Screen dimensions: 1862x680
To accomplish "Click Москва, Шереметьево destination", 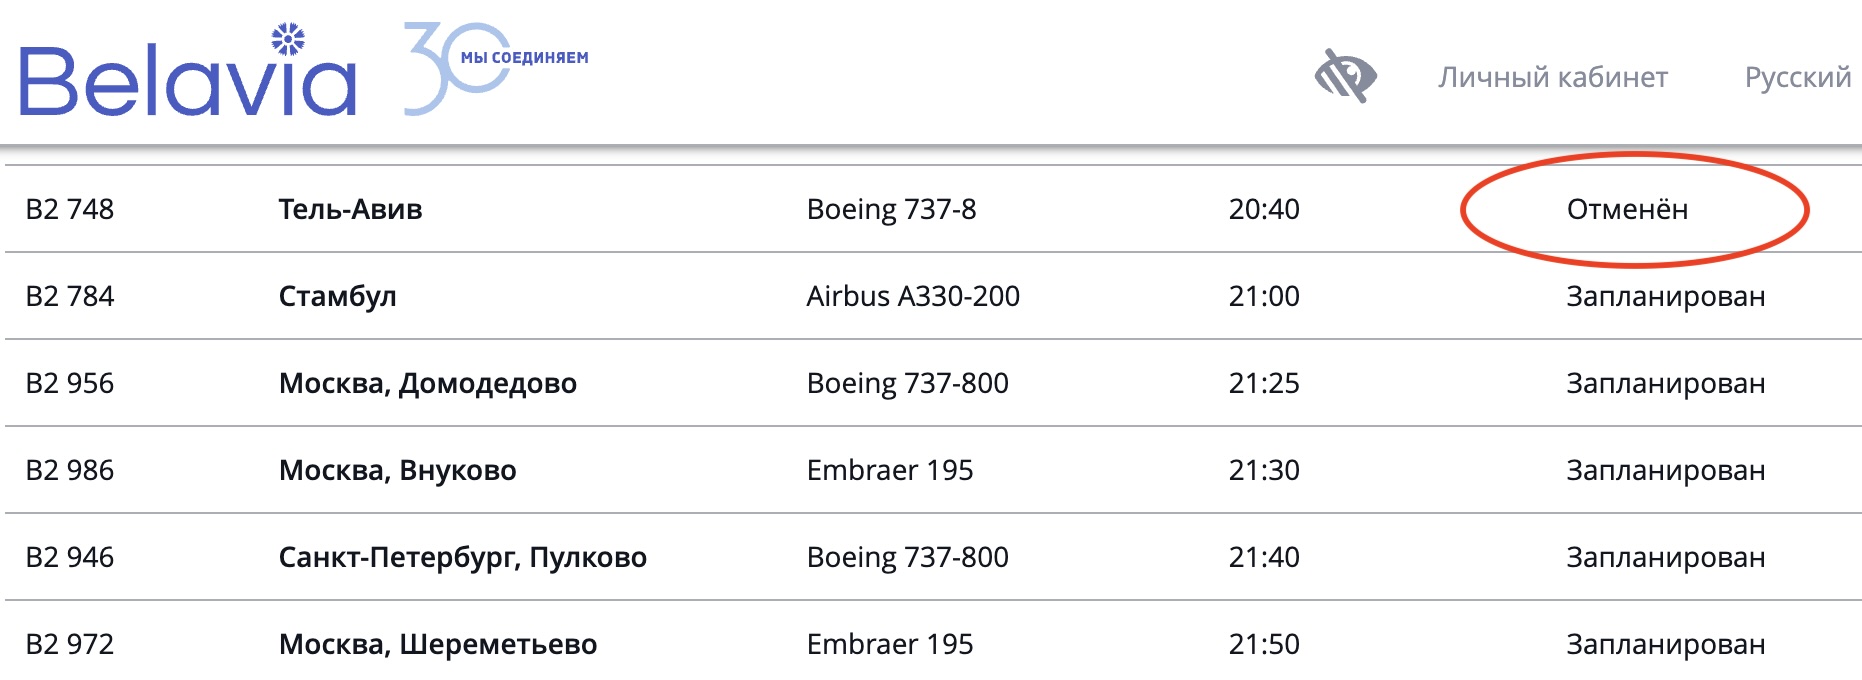I will 437,644.
